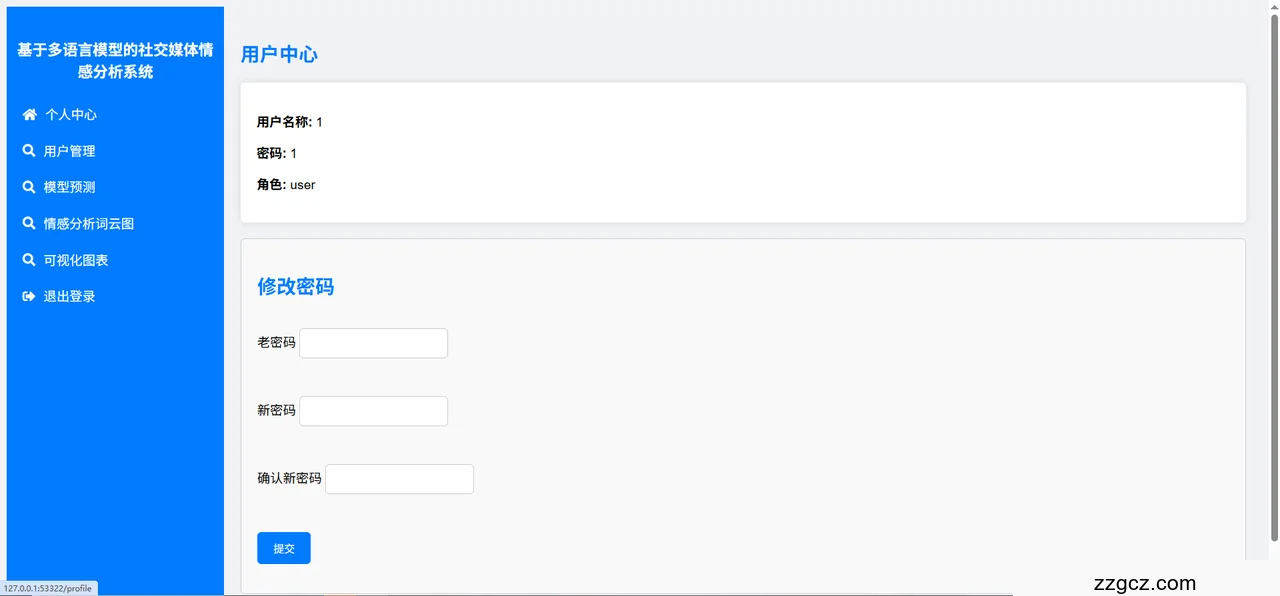Click the 修改密码 section heading
Screen dimensions: 1280x596
[295, 287]
